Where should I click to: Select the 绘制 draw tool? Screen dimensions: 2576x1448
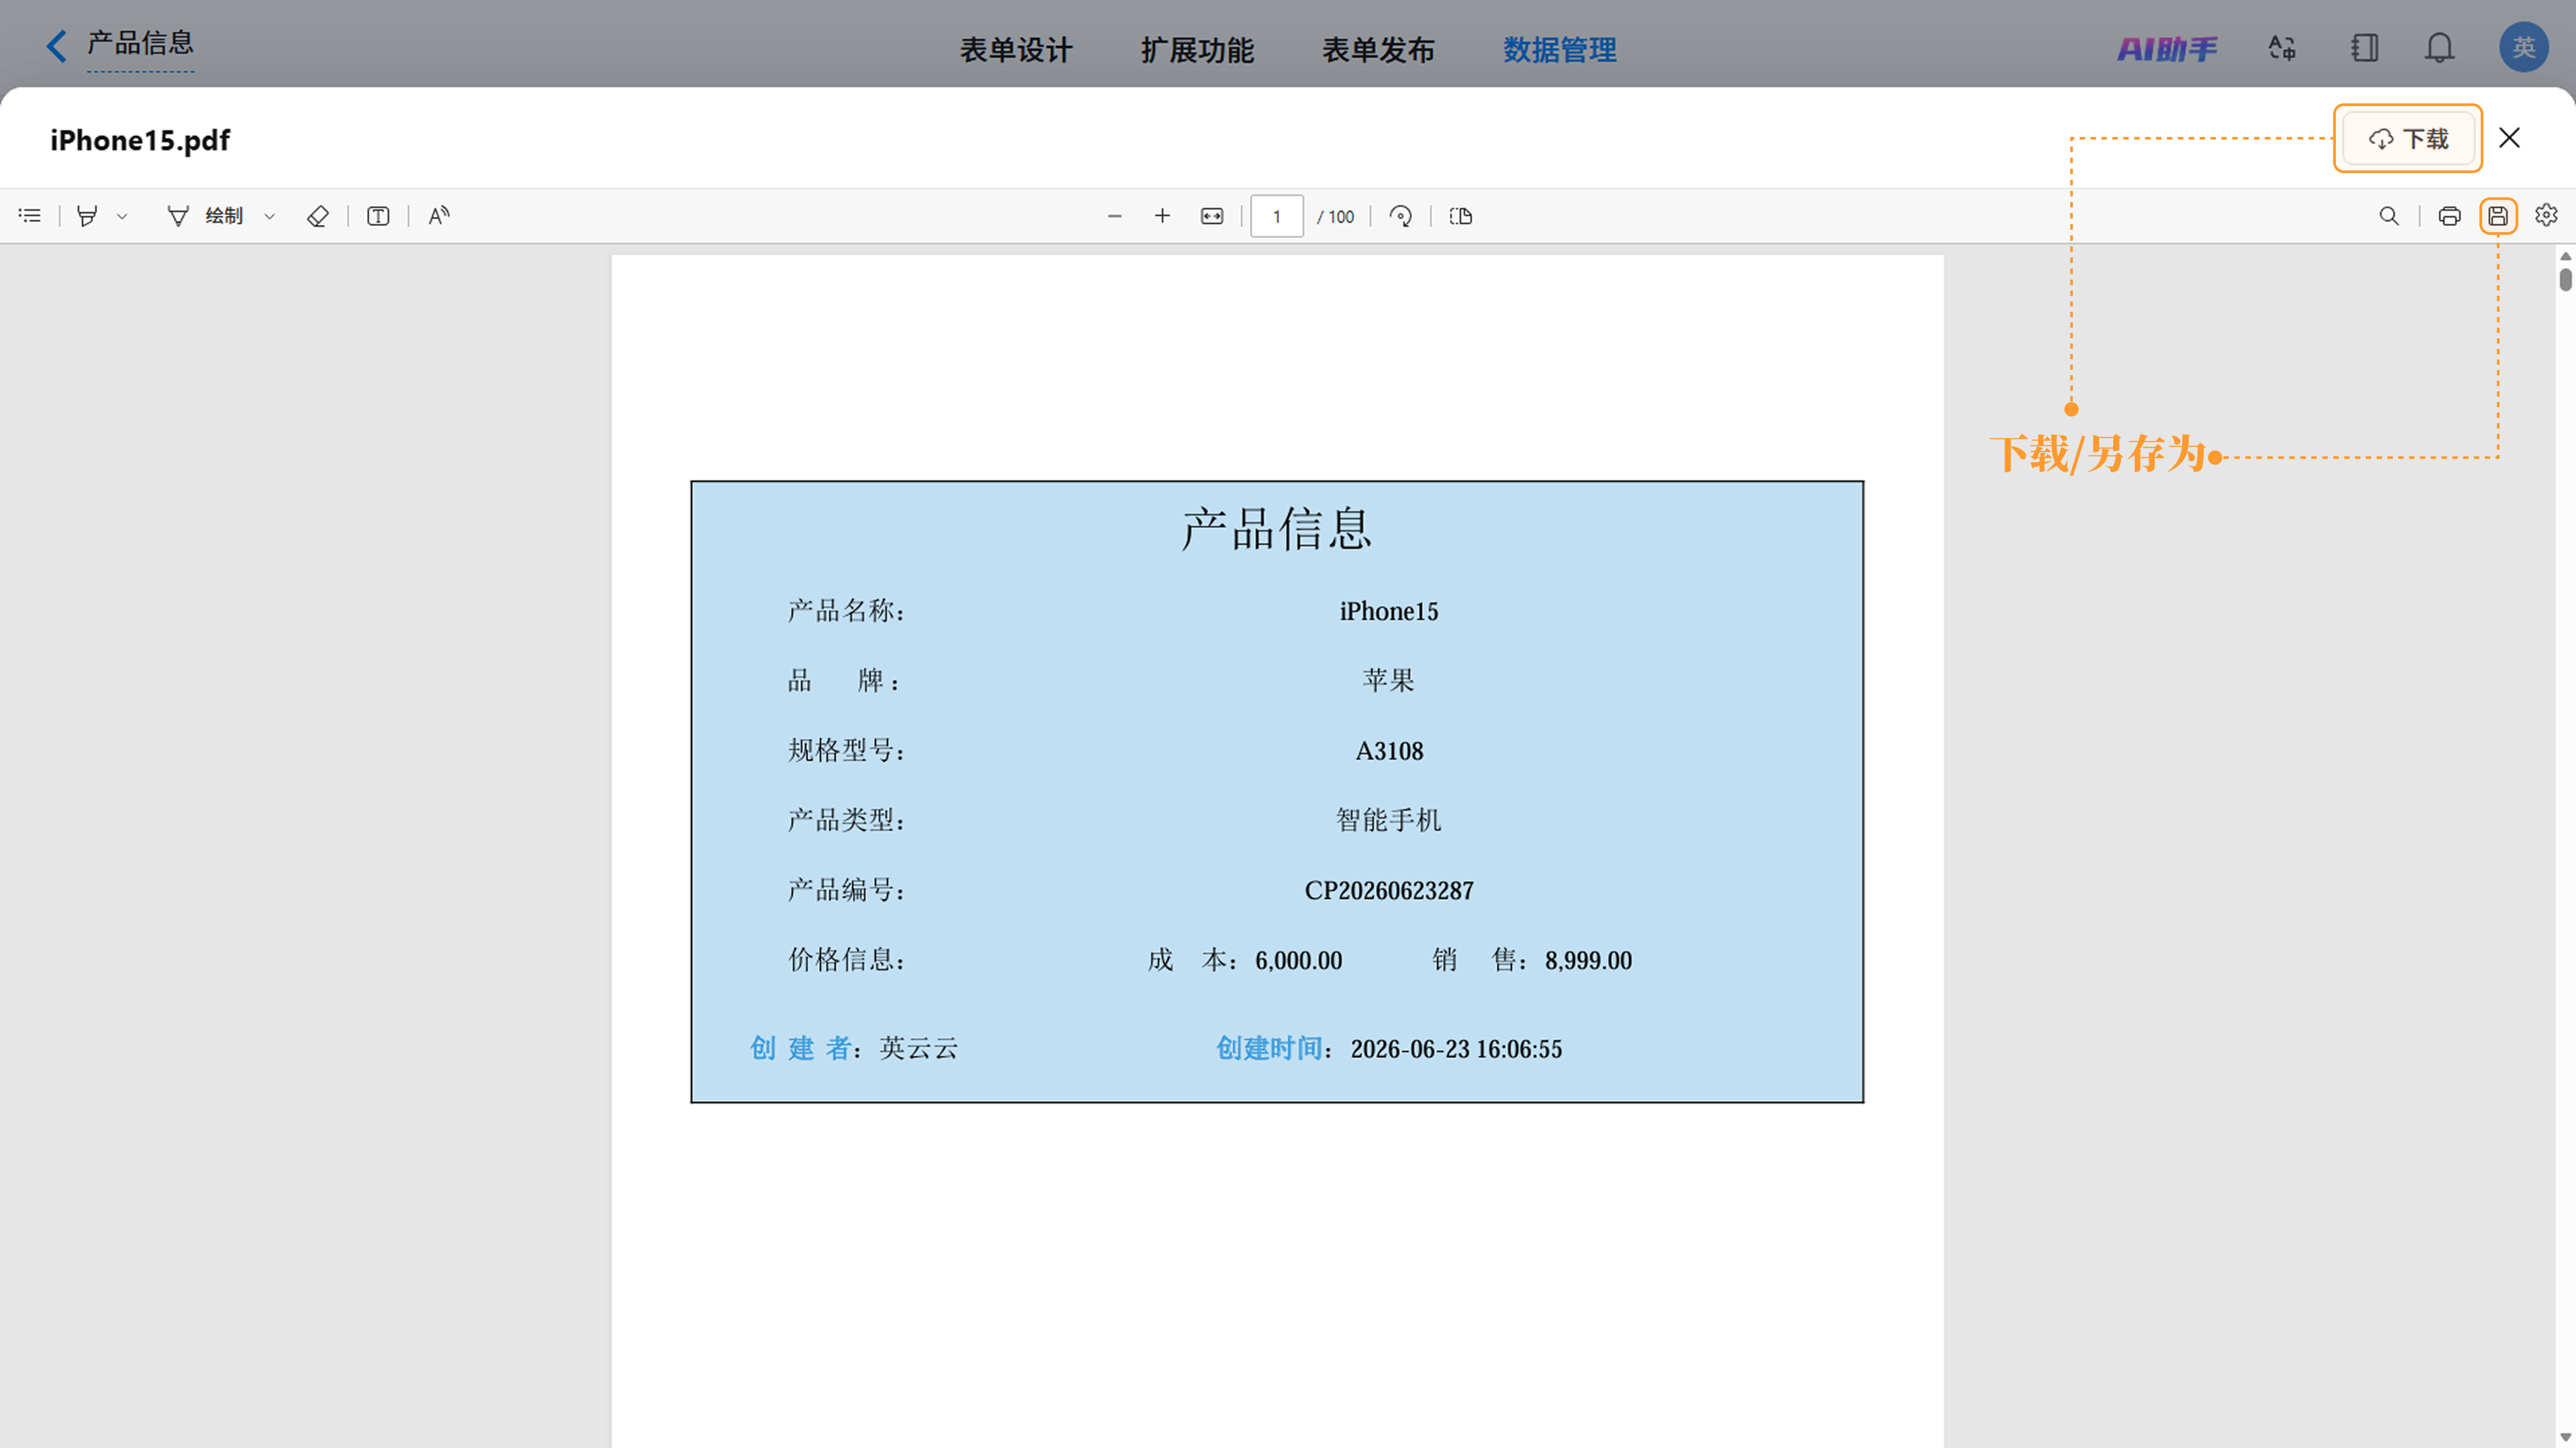point(205,216)
